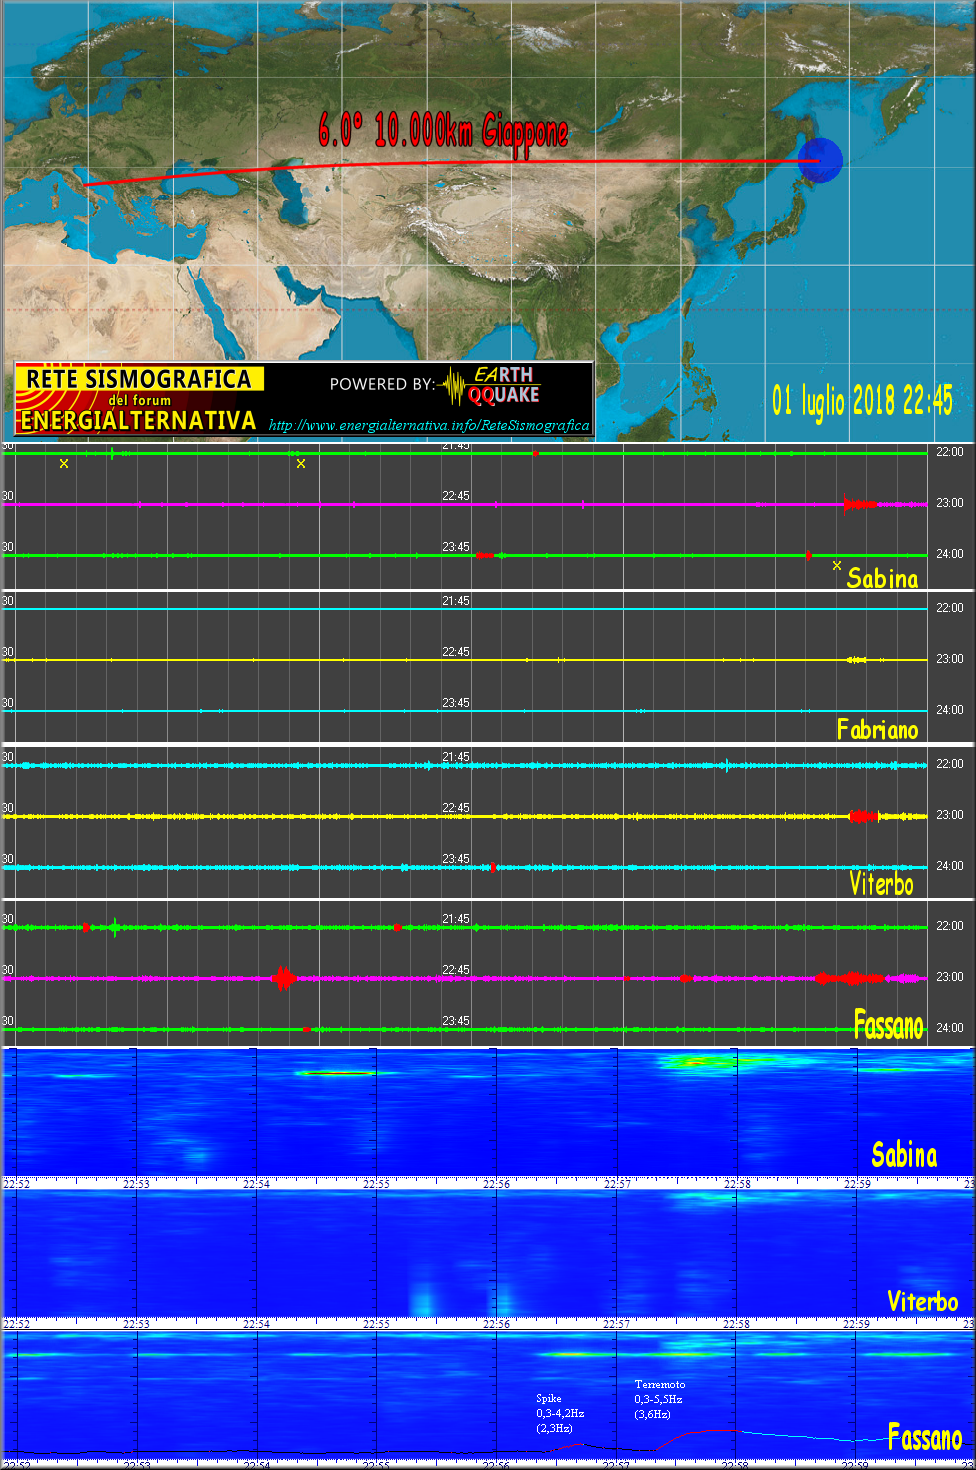Click the RETE SISMOGRAFICA logo banner

point(140,399)
